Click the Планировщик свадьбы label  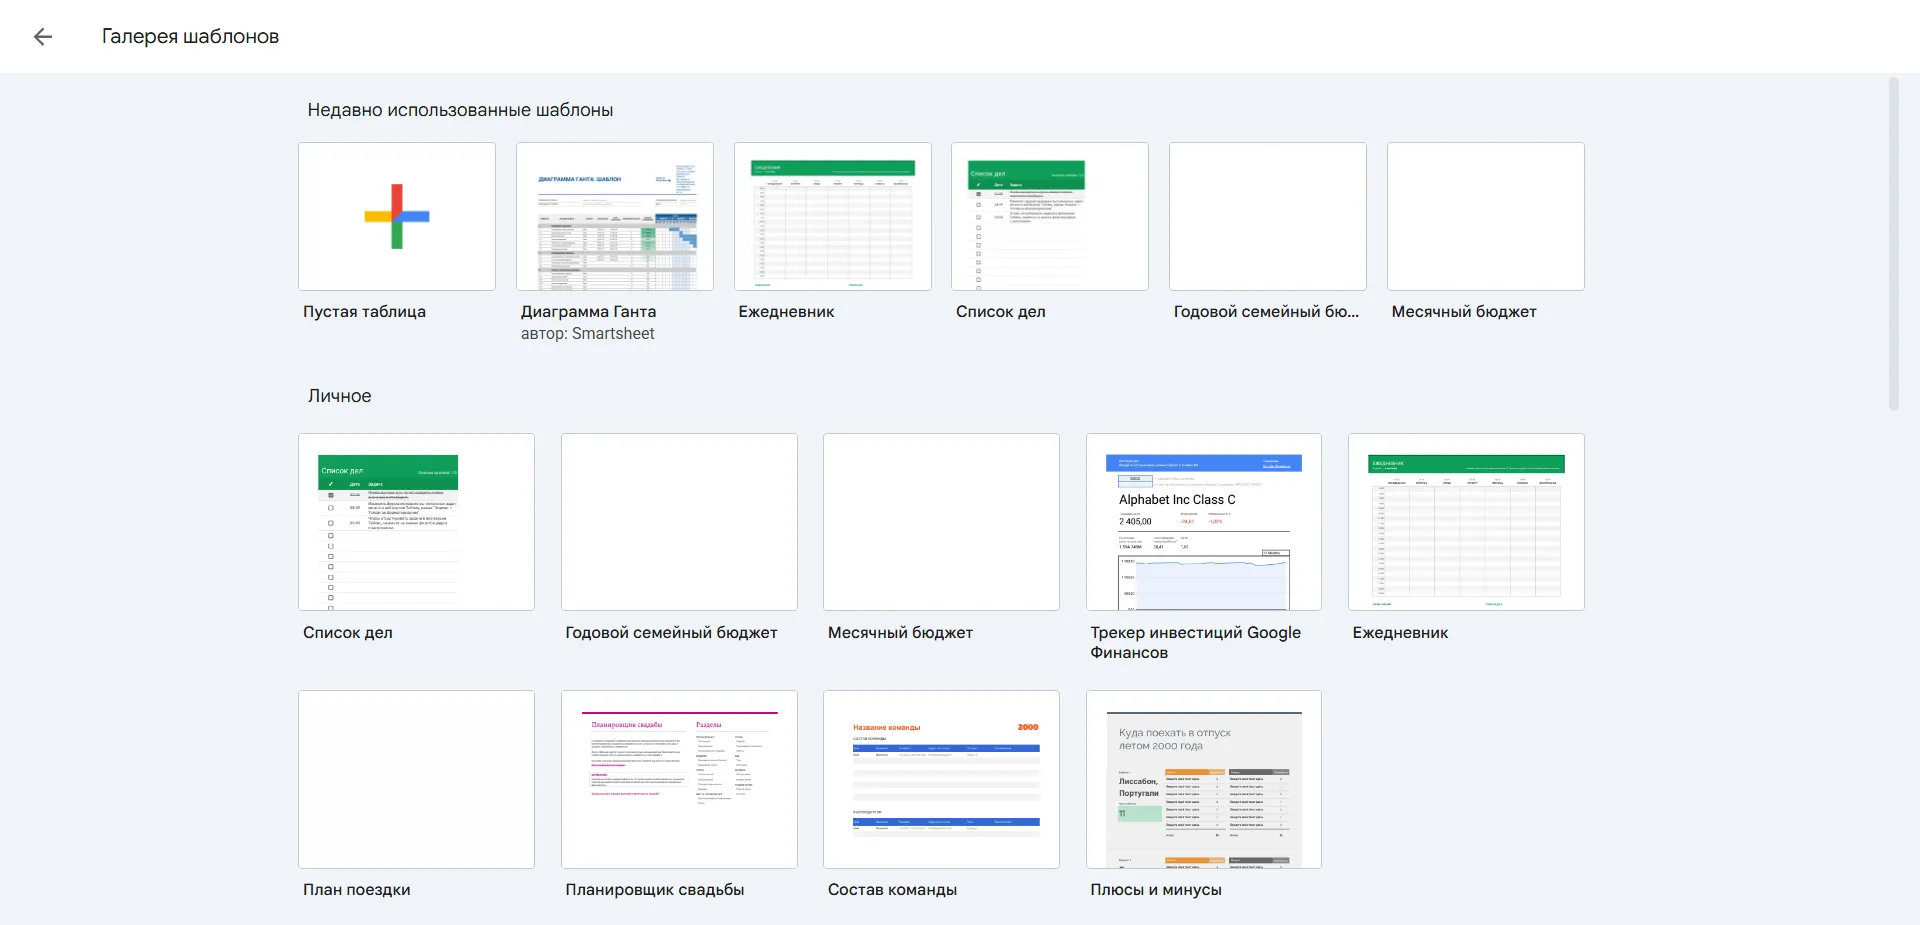pos(654,890)
